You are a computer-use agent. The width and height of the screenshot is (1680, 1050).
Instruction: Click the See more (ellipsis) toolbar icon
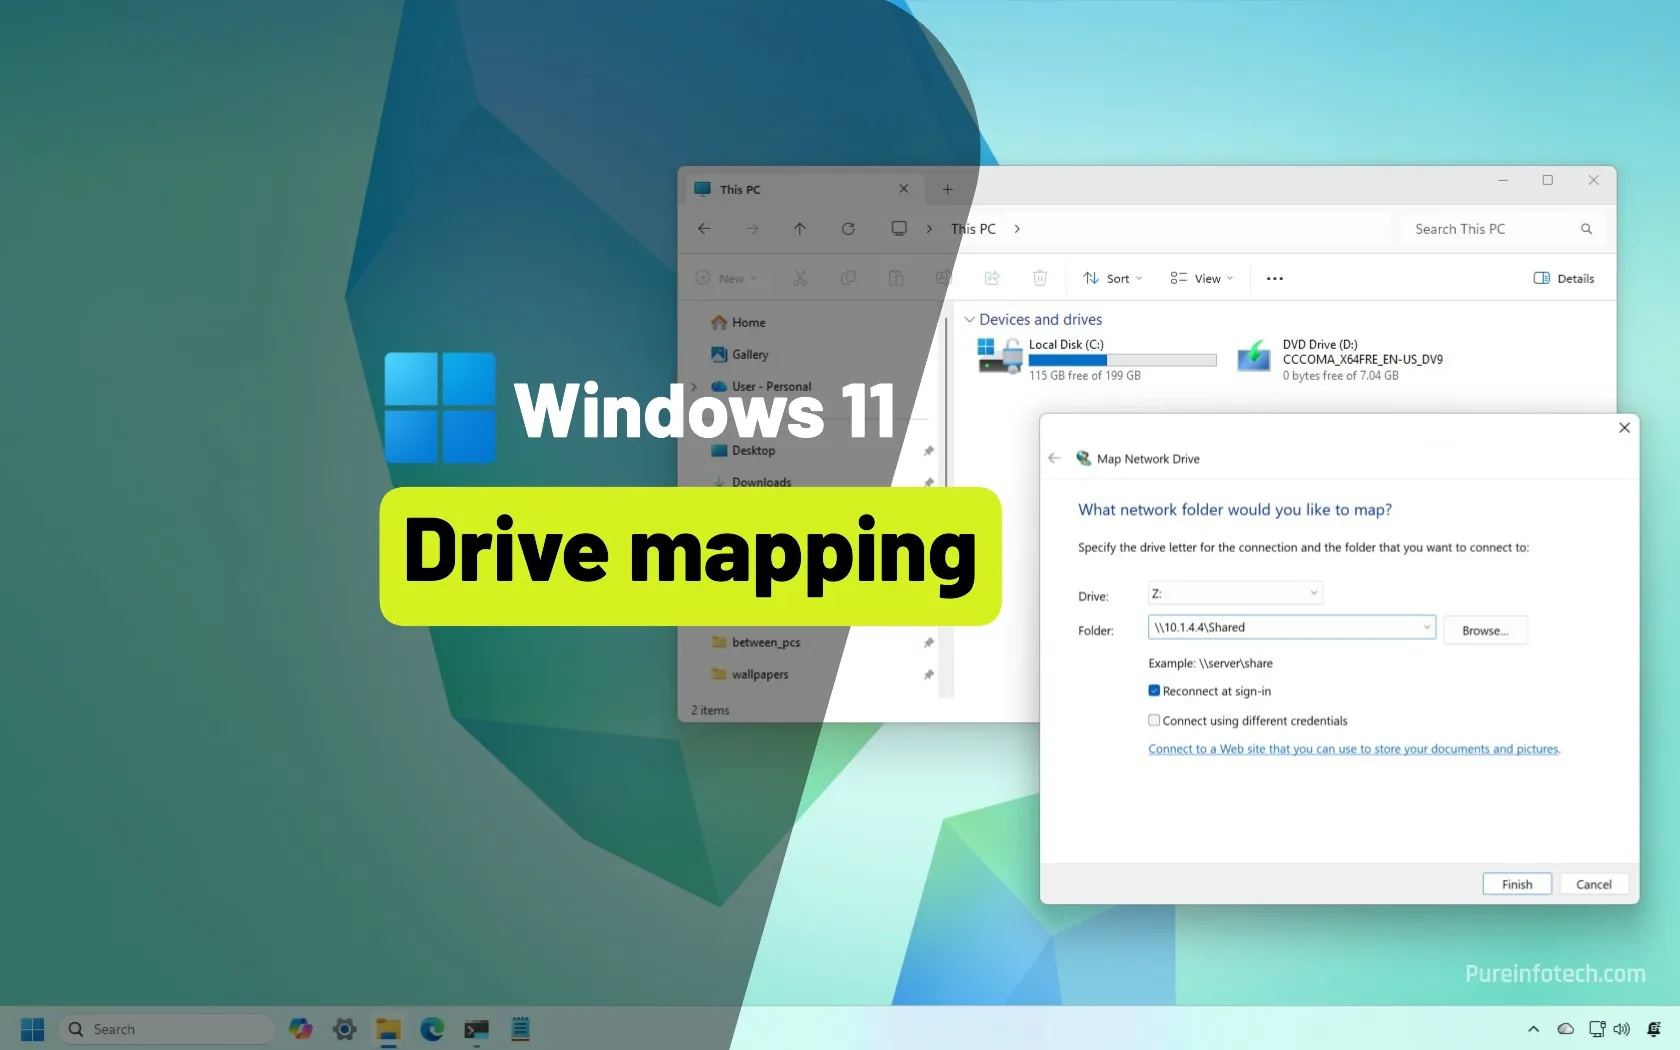[1274, 278]
